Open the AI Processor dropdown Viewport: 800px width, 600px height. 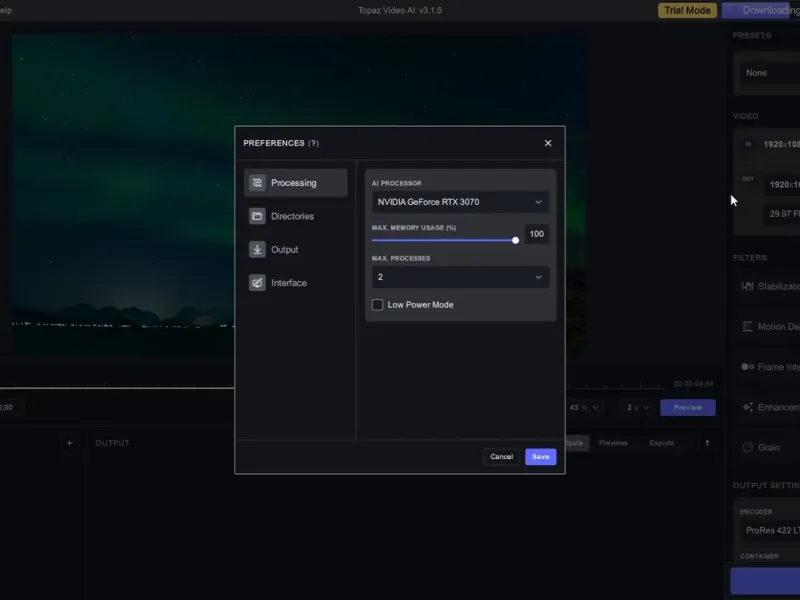(x=460, y=202)
